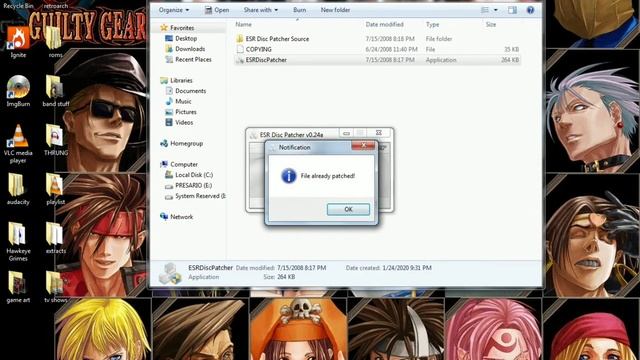The width and height of the screenshot is (640, 360).
Task: Click the blue info icon in Notification dialog
Action: pyautogui.click(x=289, y=176)
